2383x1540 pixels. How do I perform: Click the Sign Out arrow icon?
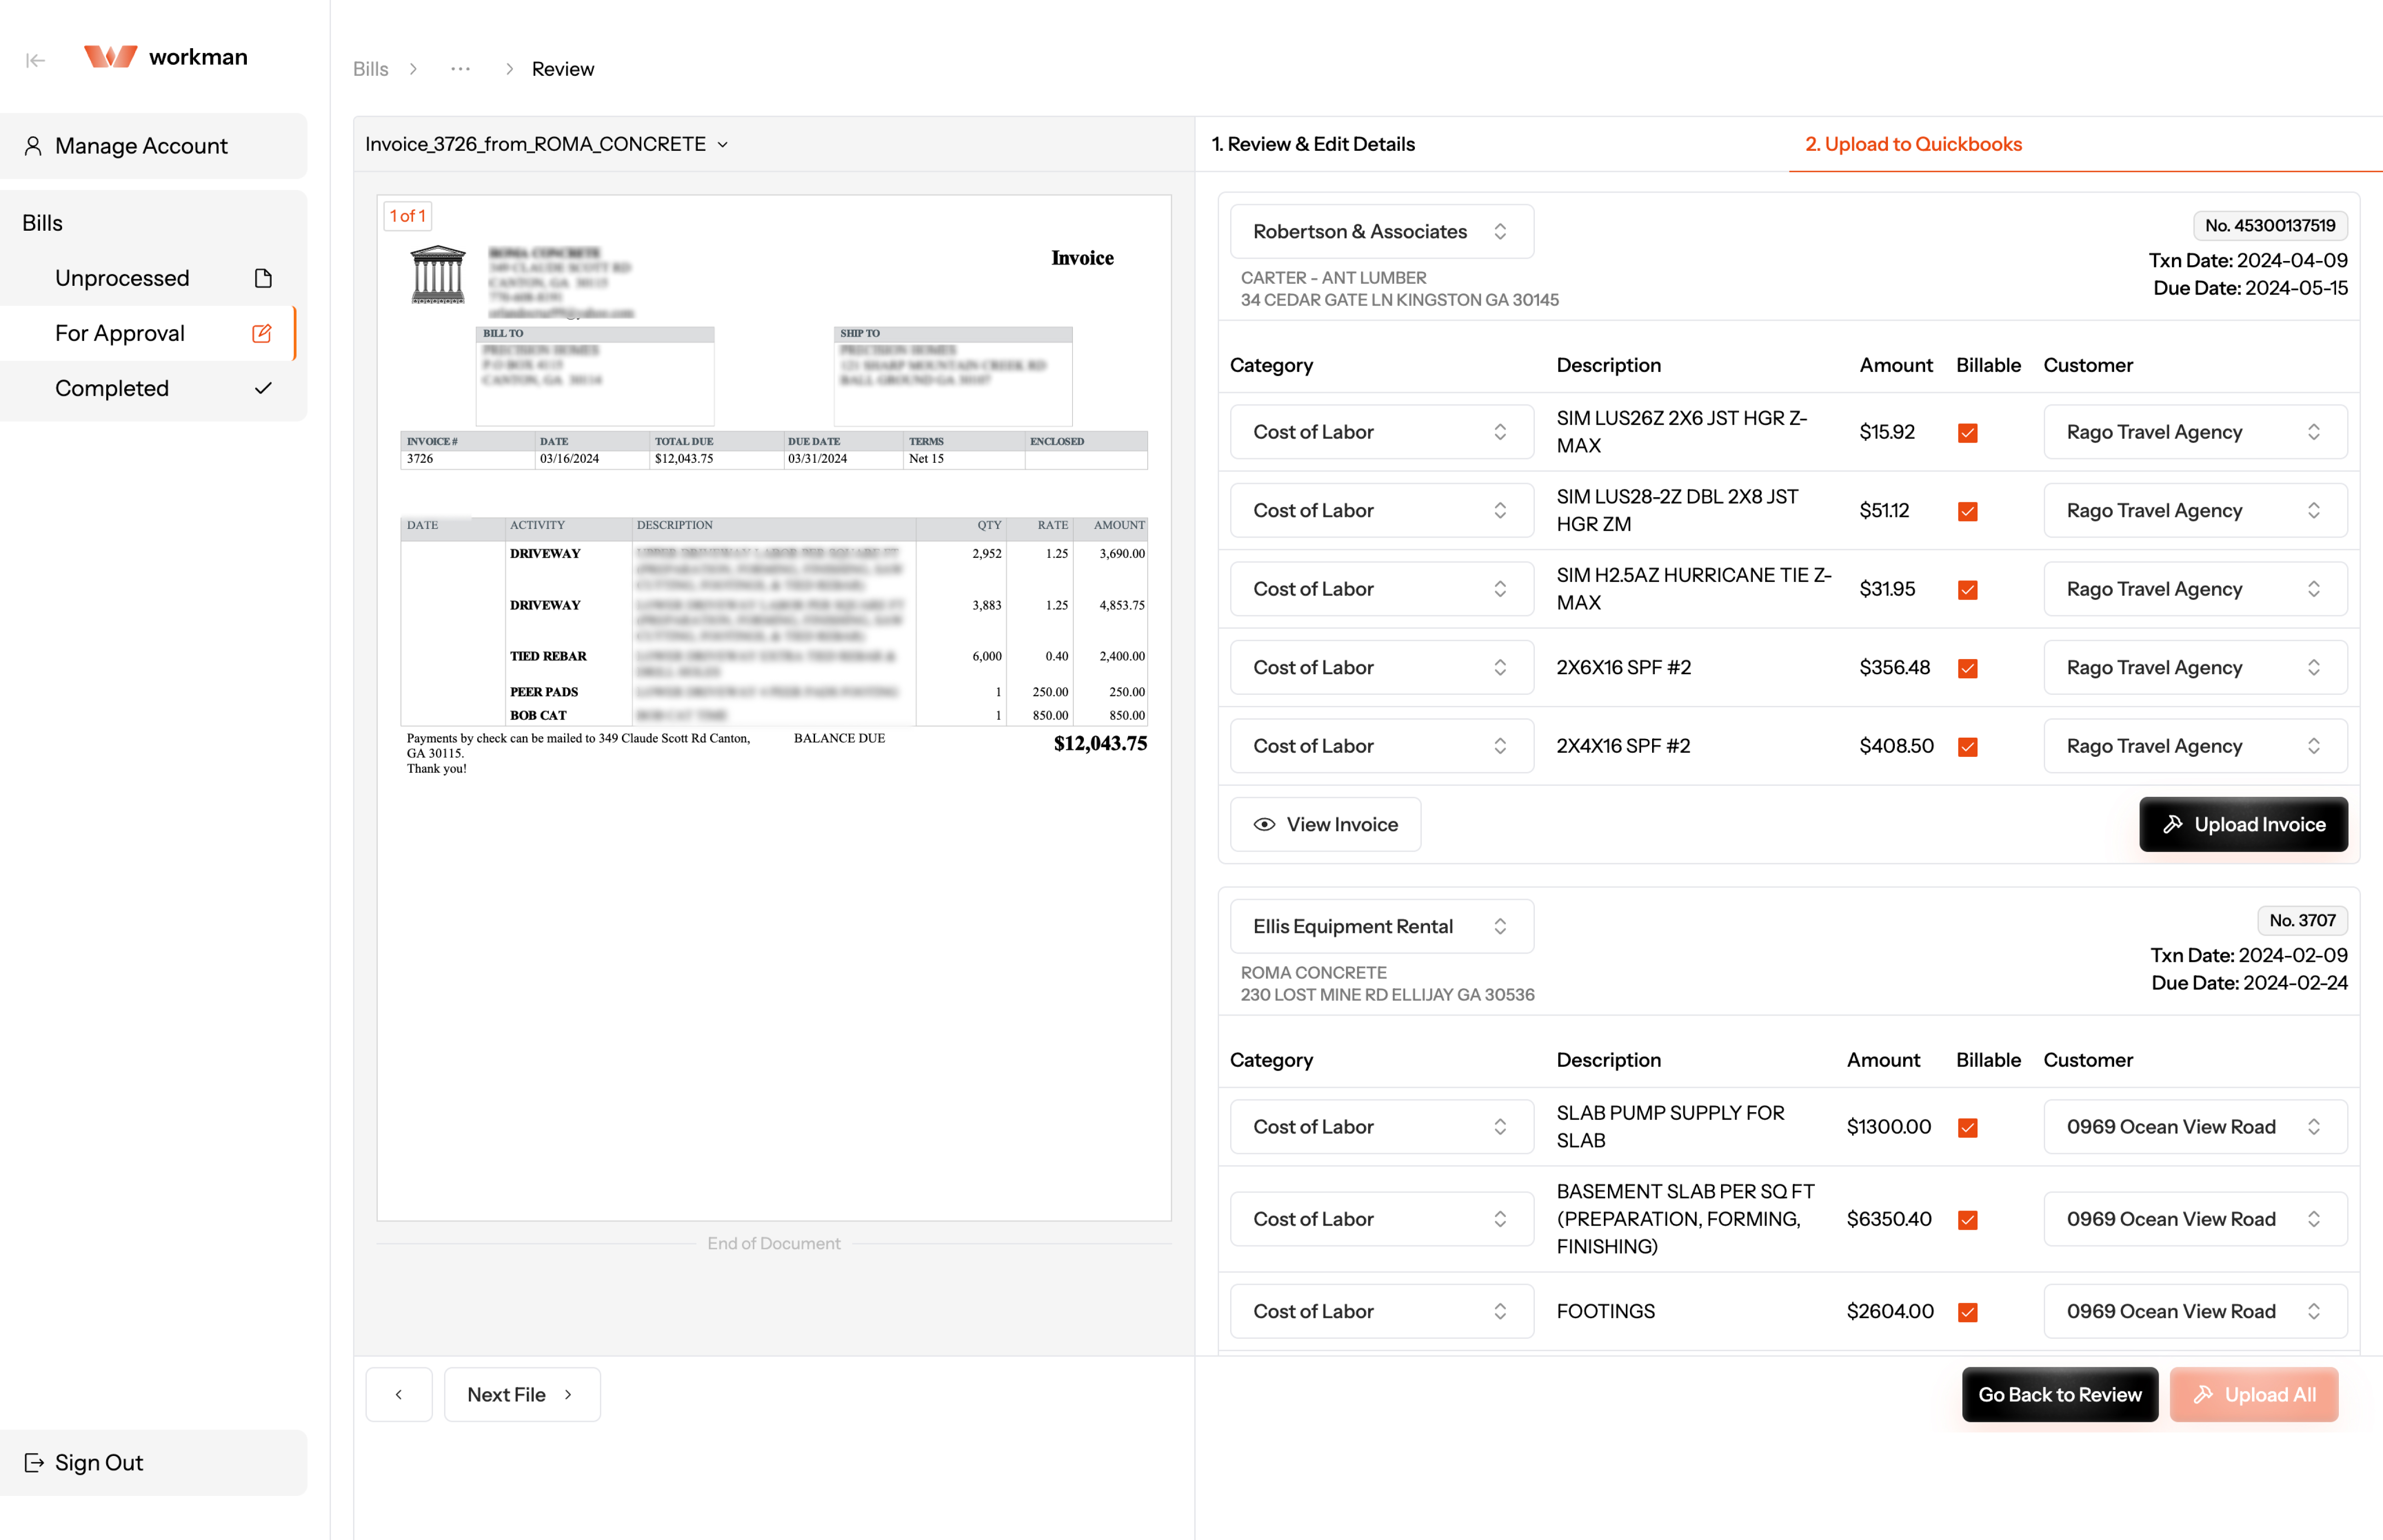click(x=34, y=1462)
